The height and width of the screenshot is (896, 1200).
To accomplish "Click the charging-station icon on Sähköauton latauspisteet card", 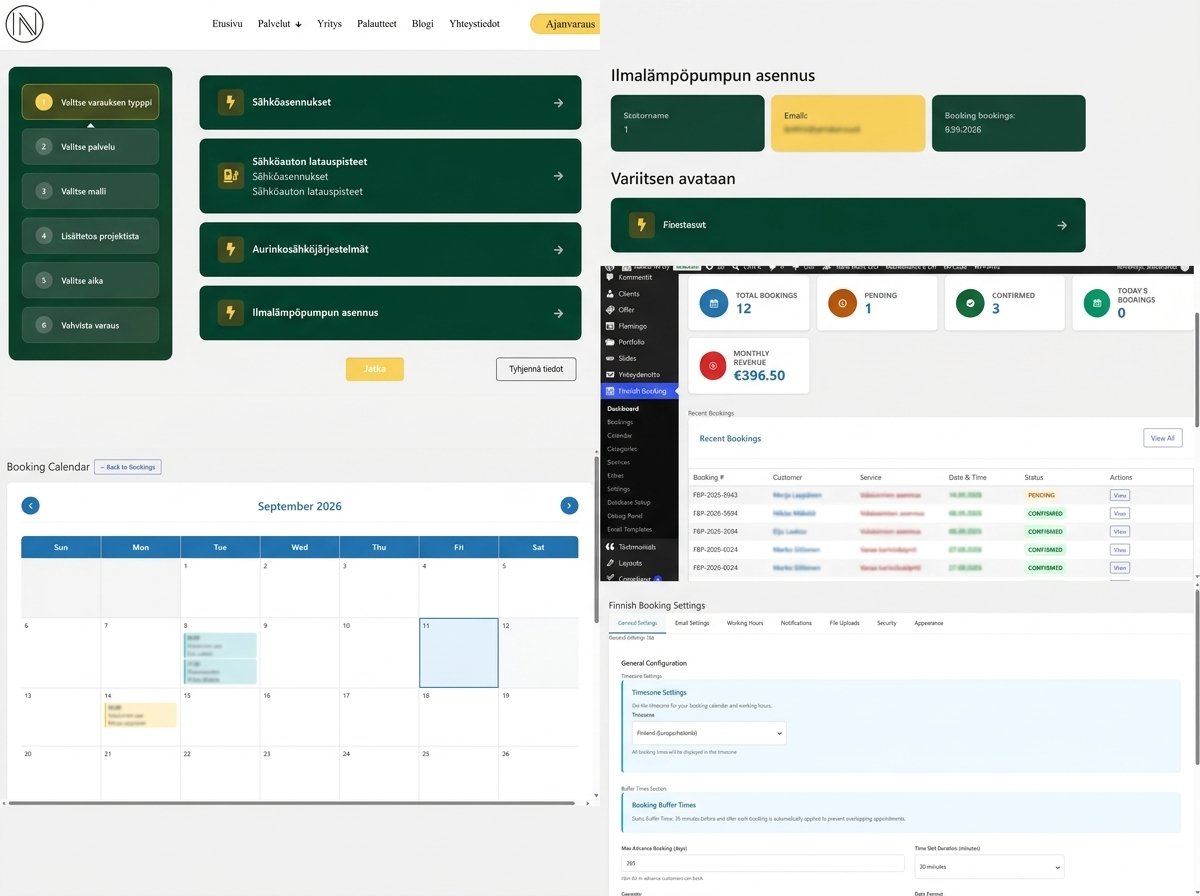I will pos(231,176).
